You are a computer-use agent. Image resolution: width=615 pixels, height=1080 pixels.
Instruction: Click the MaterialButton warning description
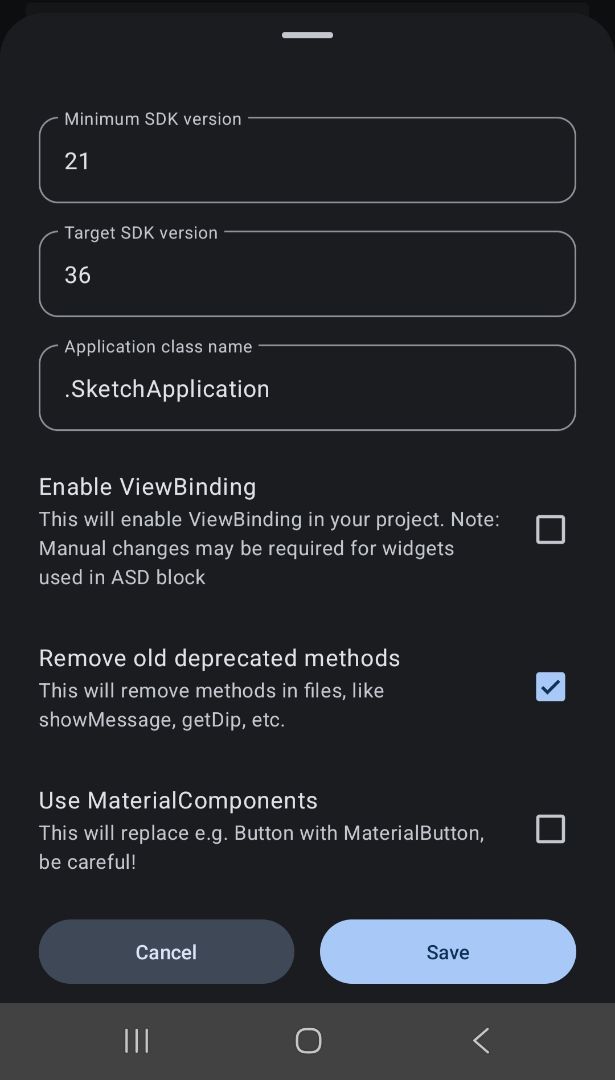(261, 846)
